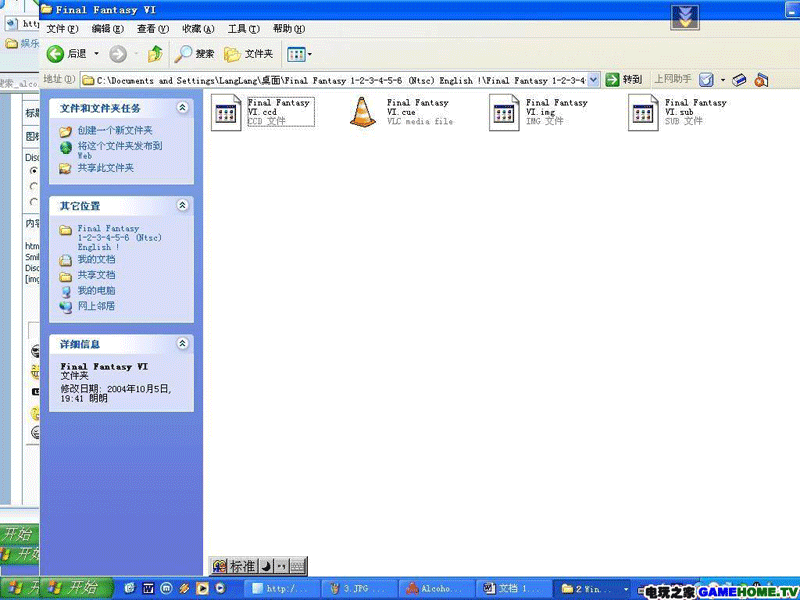Select the Final Fantasy VI.cue VLC cone icon
This screenshot has width=800, height=600.
pos(363,112)
